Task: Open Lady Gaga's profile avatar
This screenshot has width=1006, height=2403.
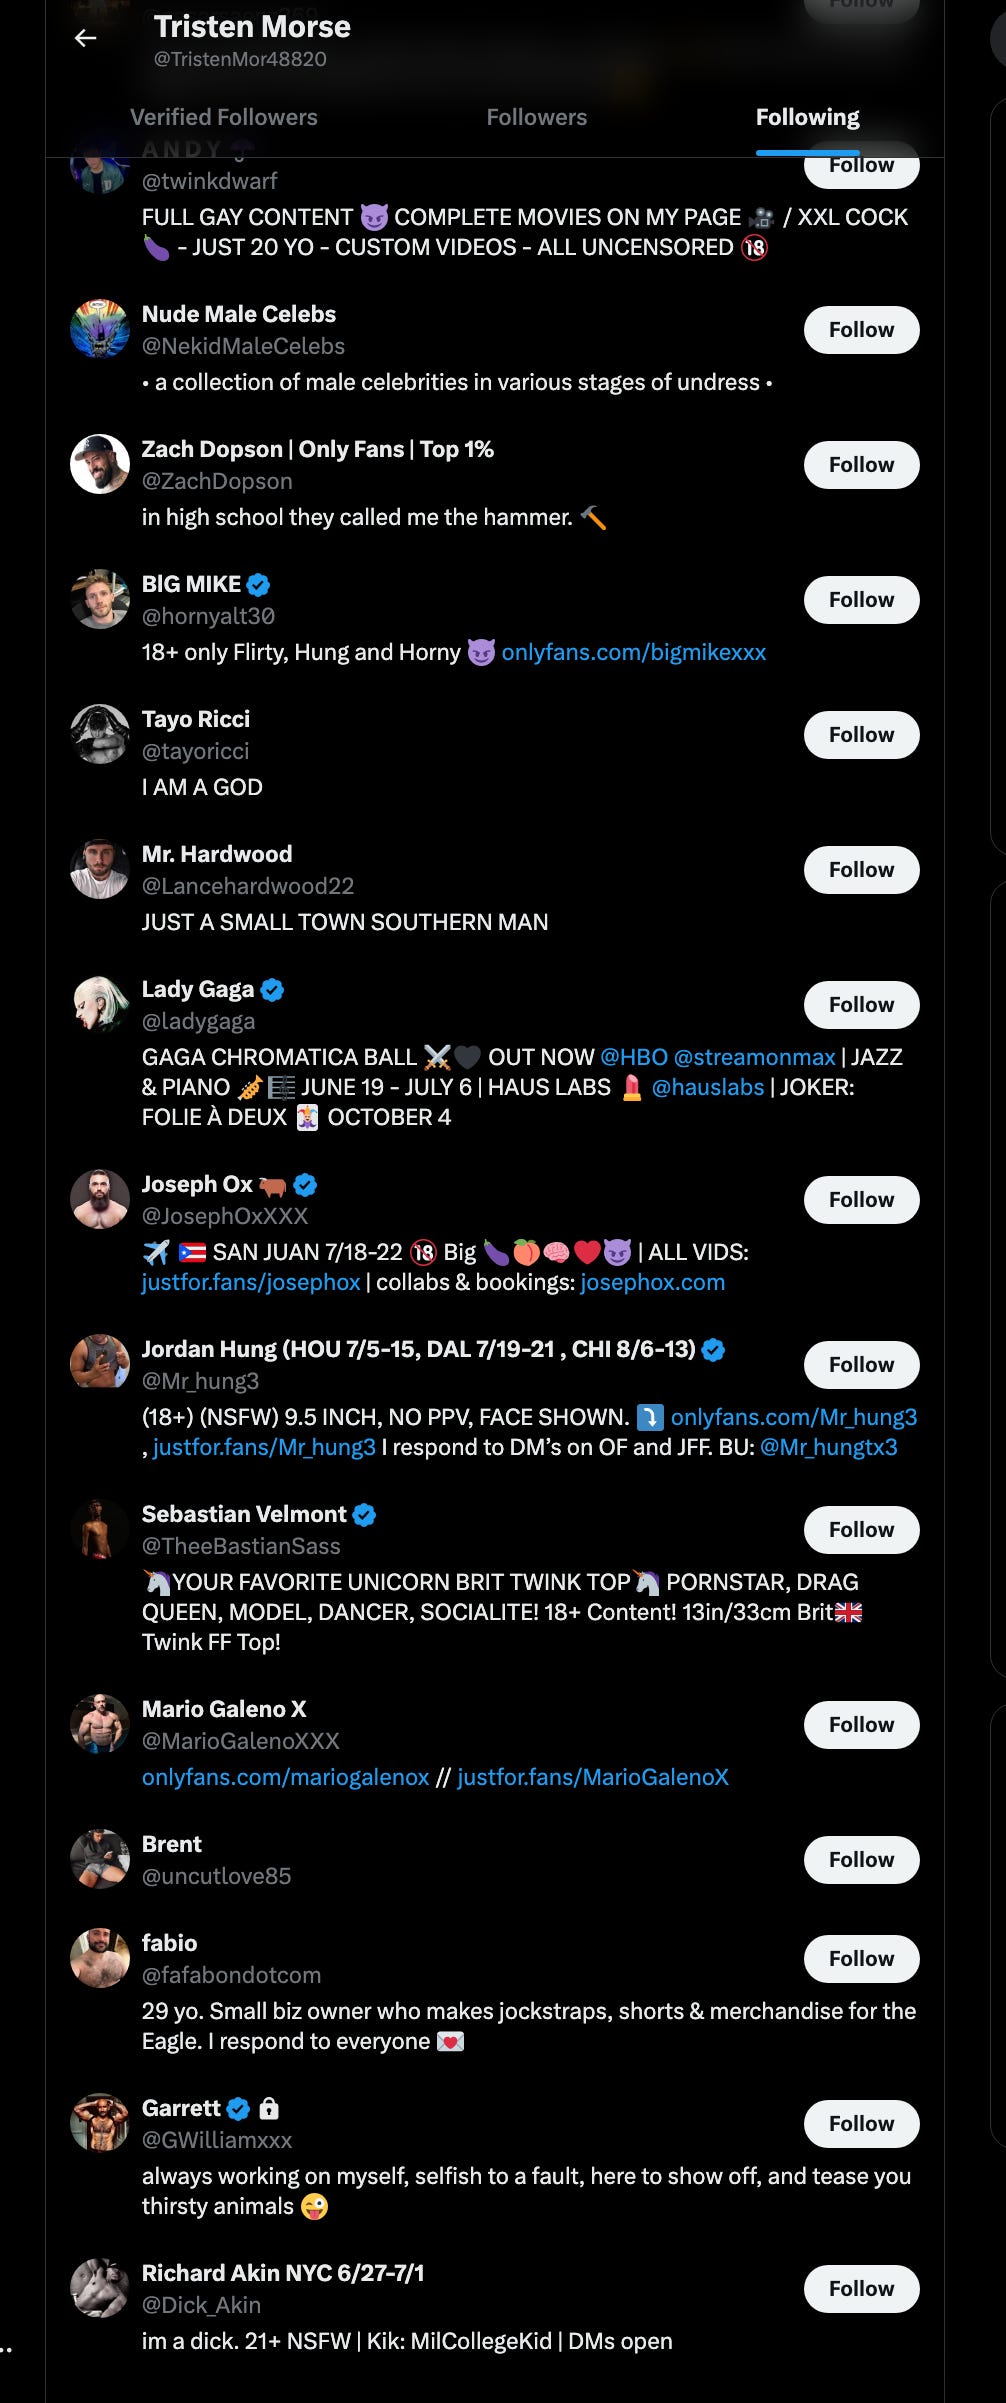Action: 100,1004
